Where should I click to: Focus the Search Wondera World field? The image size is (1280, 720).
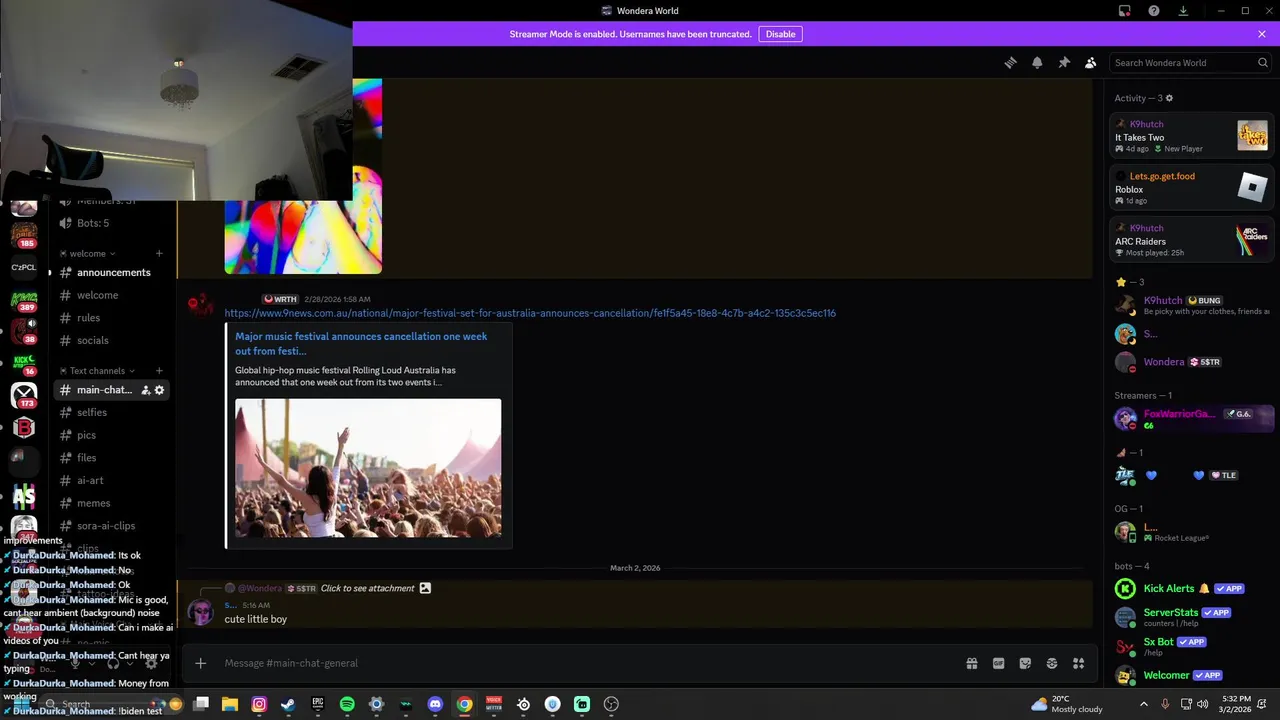[x=1190, y=62]
